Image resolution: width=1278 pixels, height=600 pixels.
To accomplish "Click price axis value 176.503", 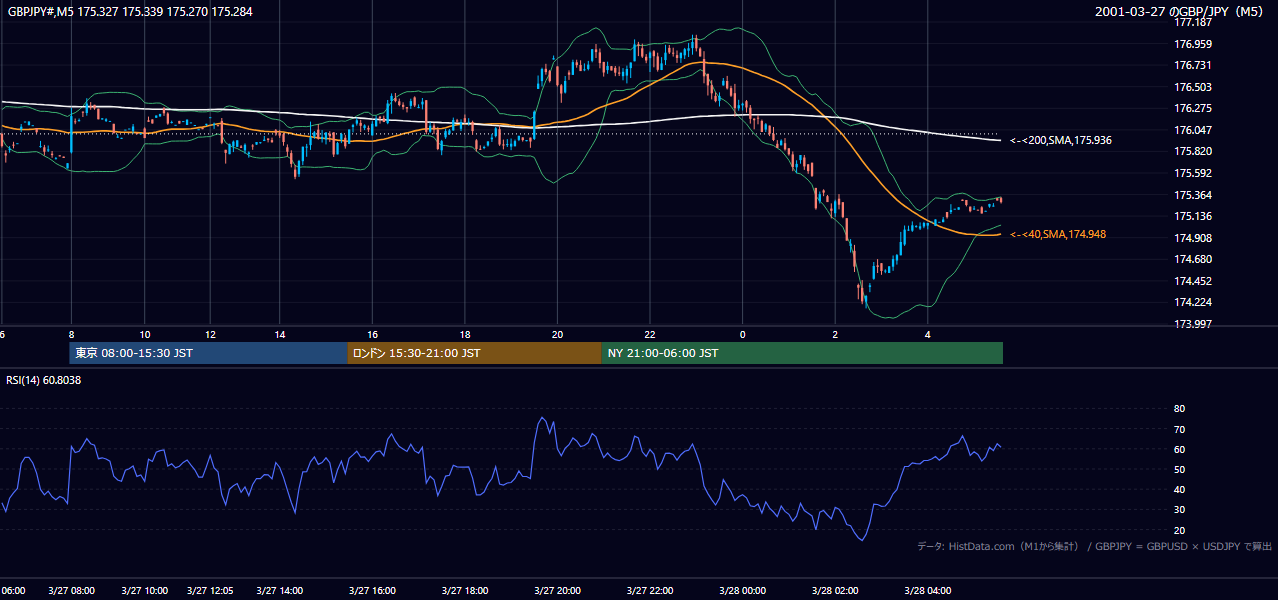I will (1192, 87).
